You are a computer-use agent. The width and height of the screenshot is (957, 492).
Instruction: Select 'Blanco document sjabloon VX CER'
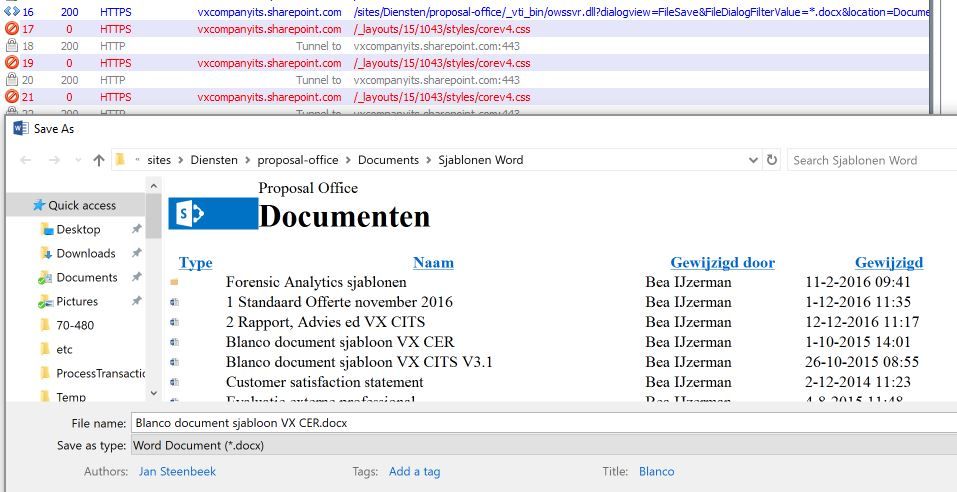tap(340, 342)
